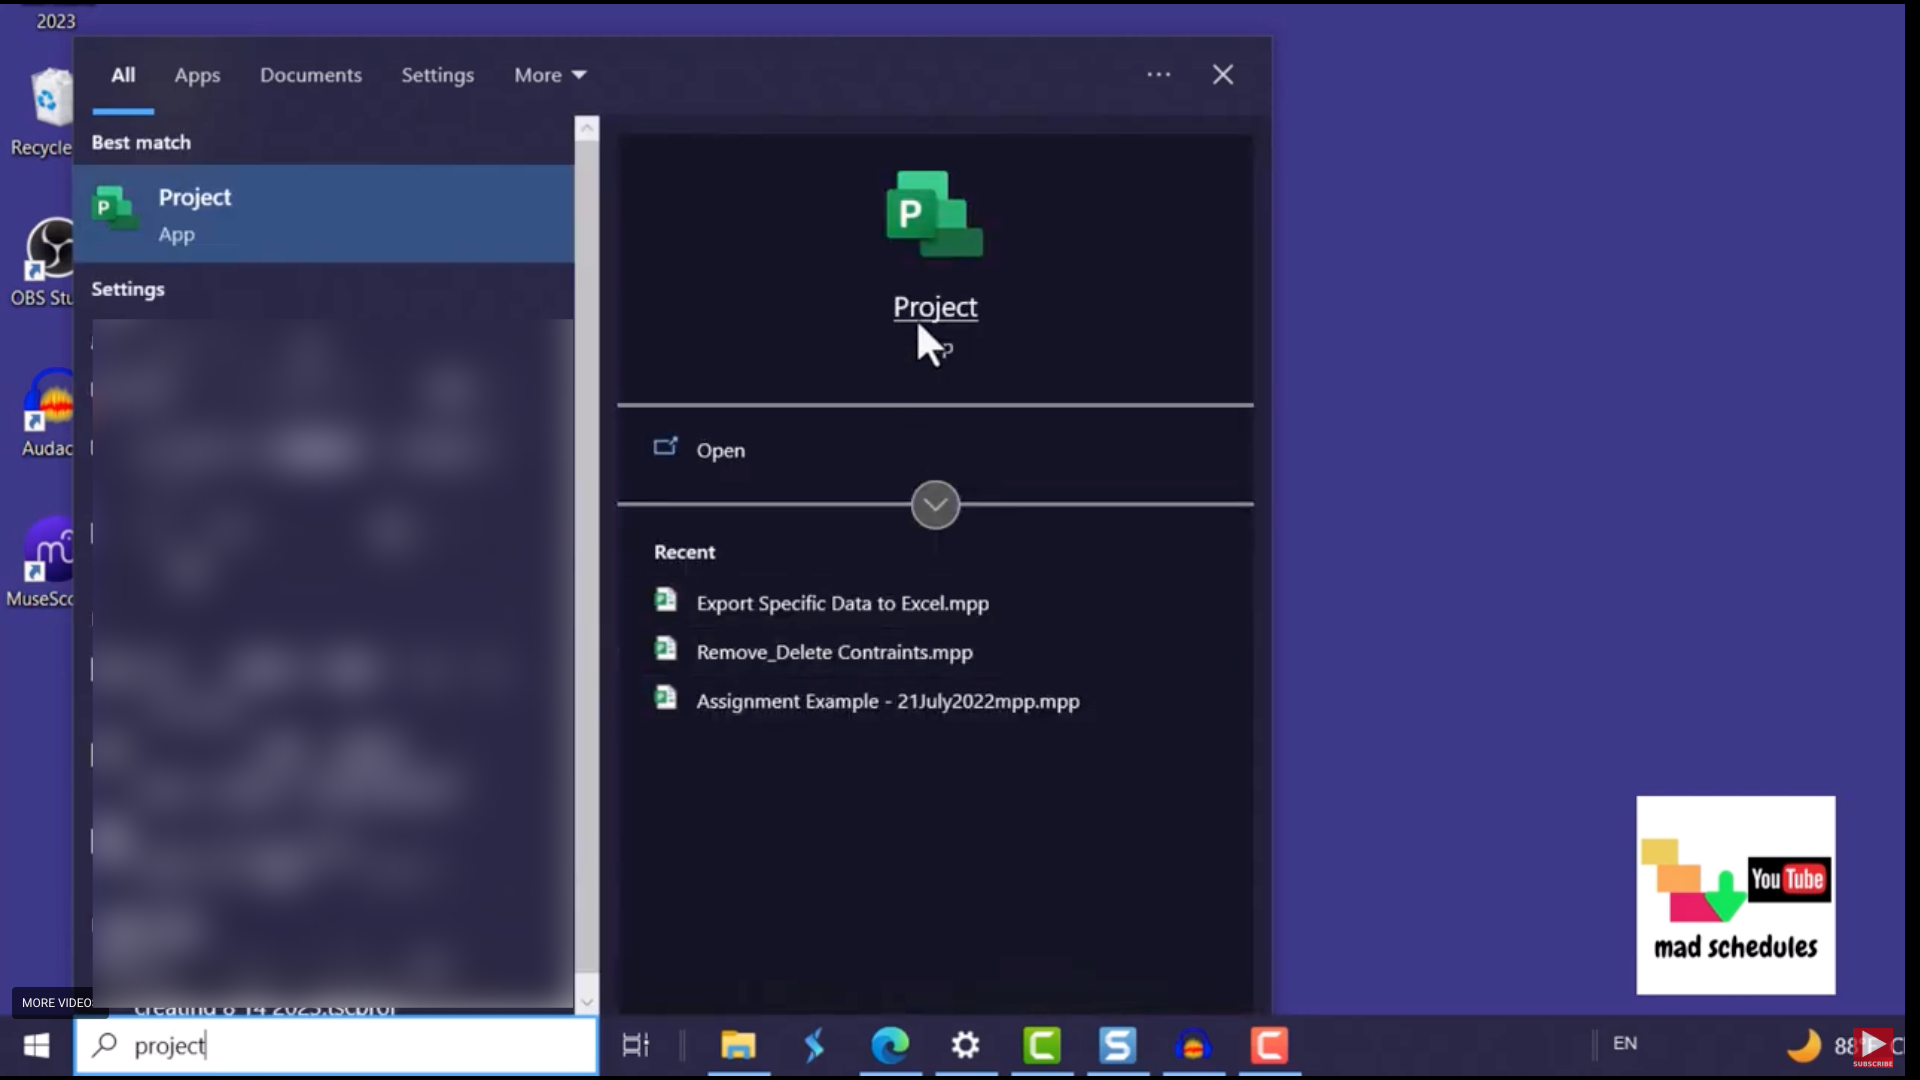
Task: Open the green Camtasia taskbar icon
Action: click(1041, 1046)
